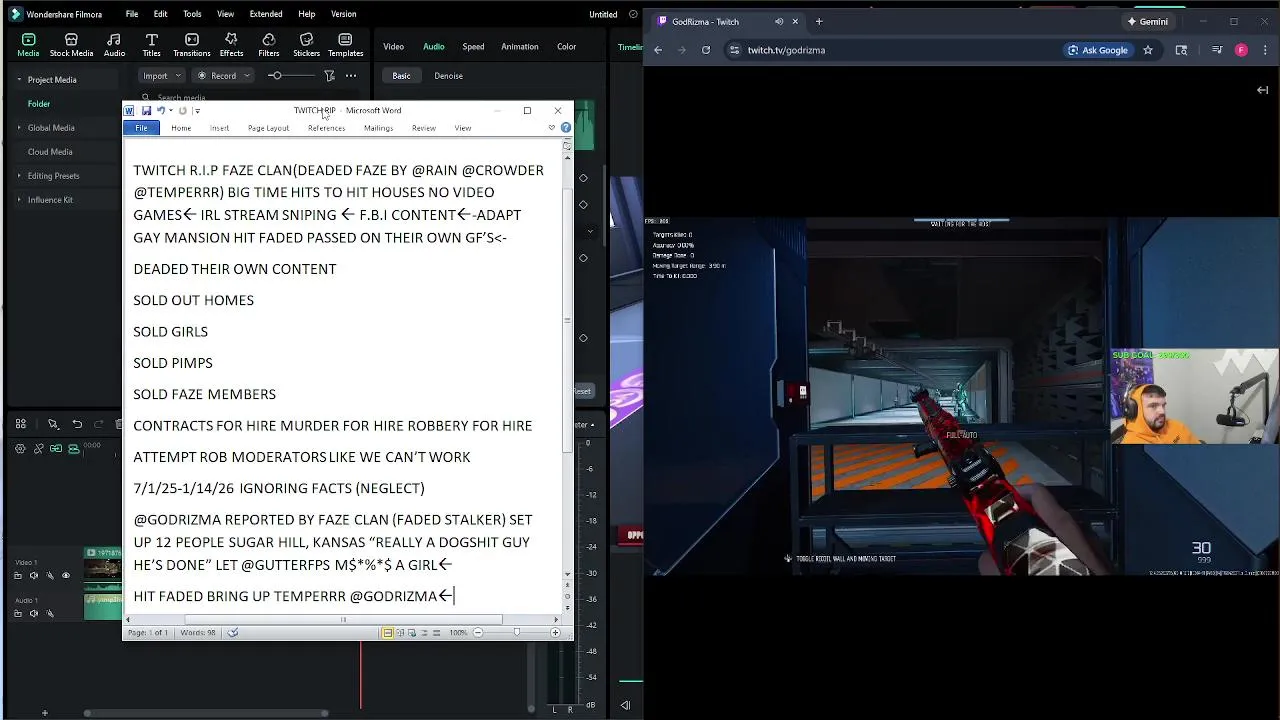This screenshot has height=720, width=1280.
Task: Click Word proofing check icon in status bar
Action: [x=233, y=632]
